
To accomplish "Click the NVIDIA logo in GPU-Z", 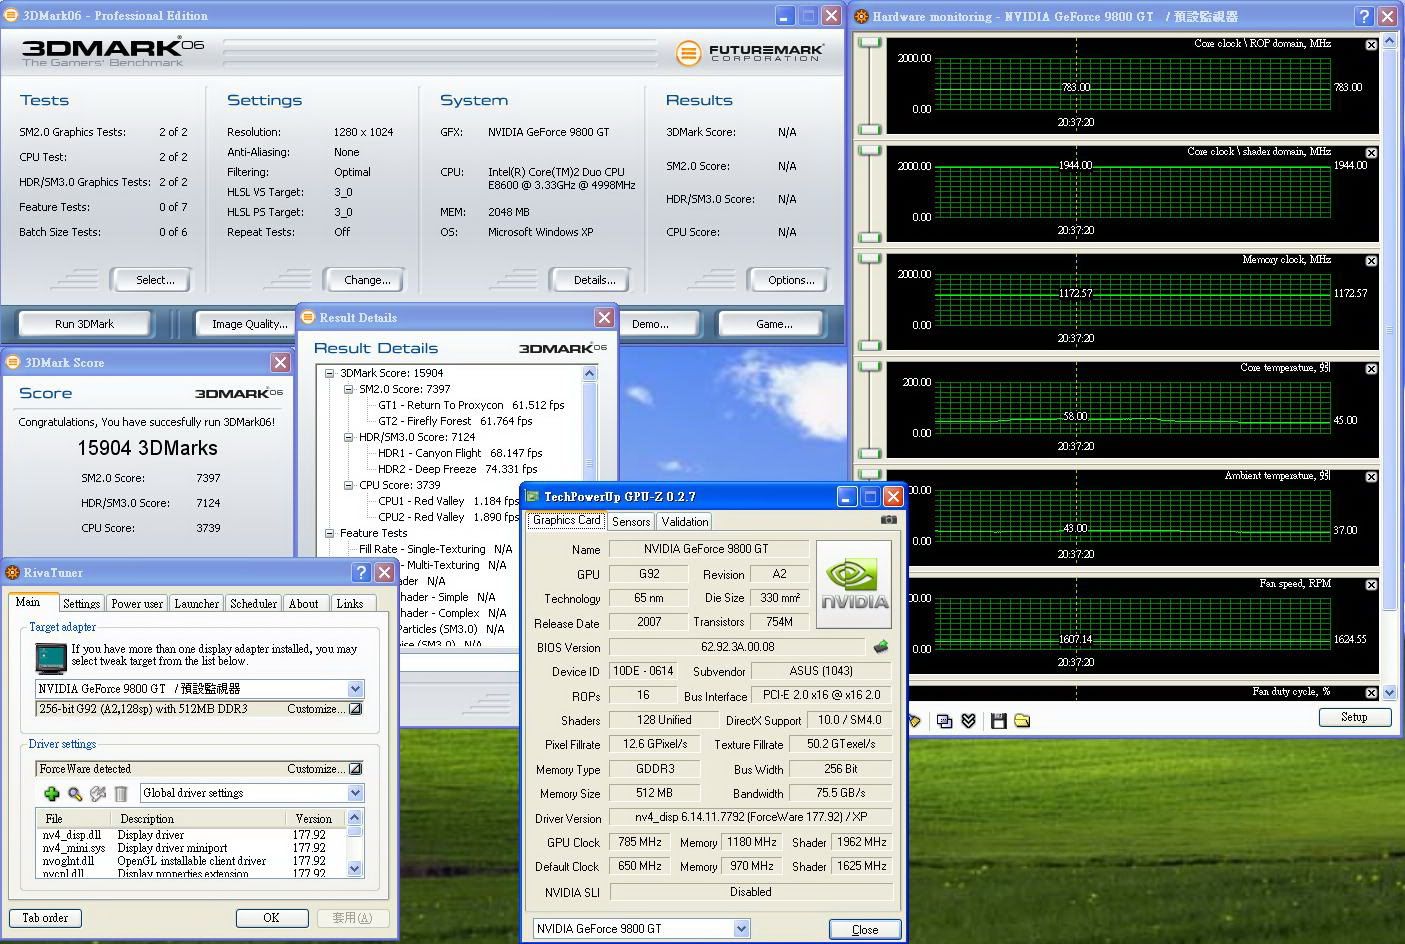I will click(x=854, y=585).
